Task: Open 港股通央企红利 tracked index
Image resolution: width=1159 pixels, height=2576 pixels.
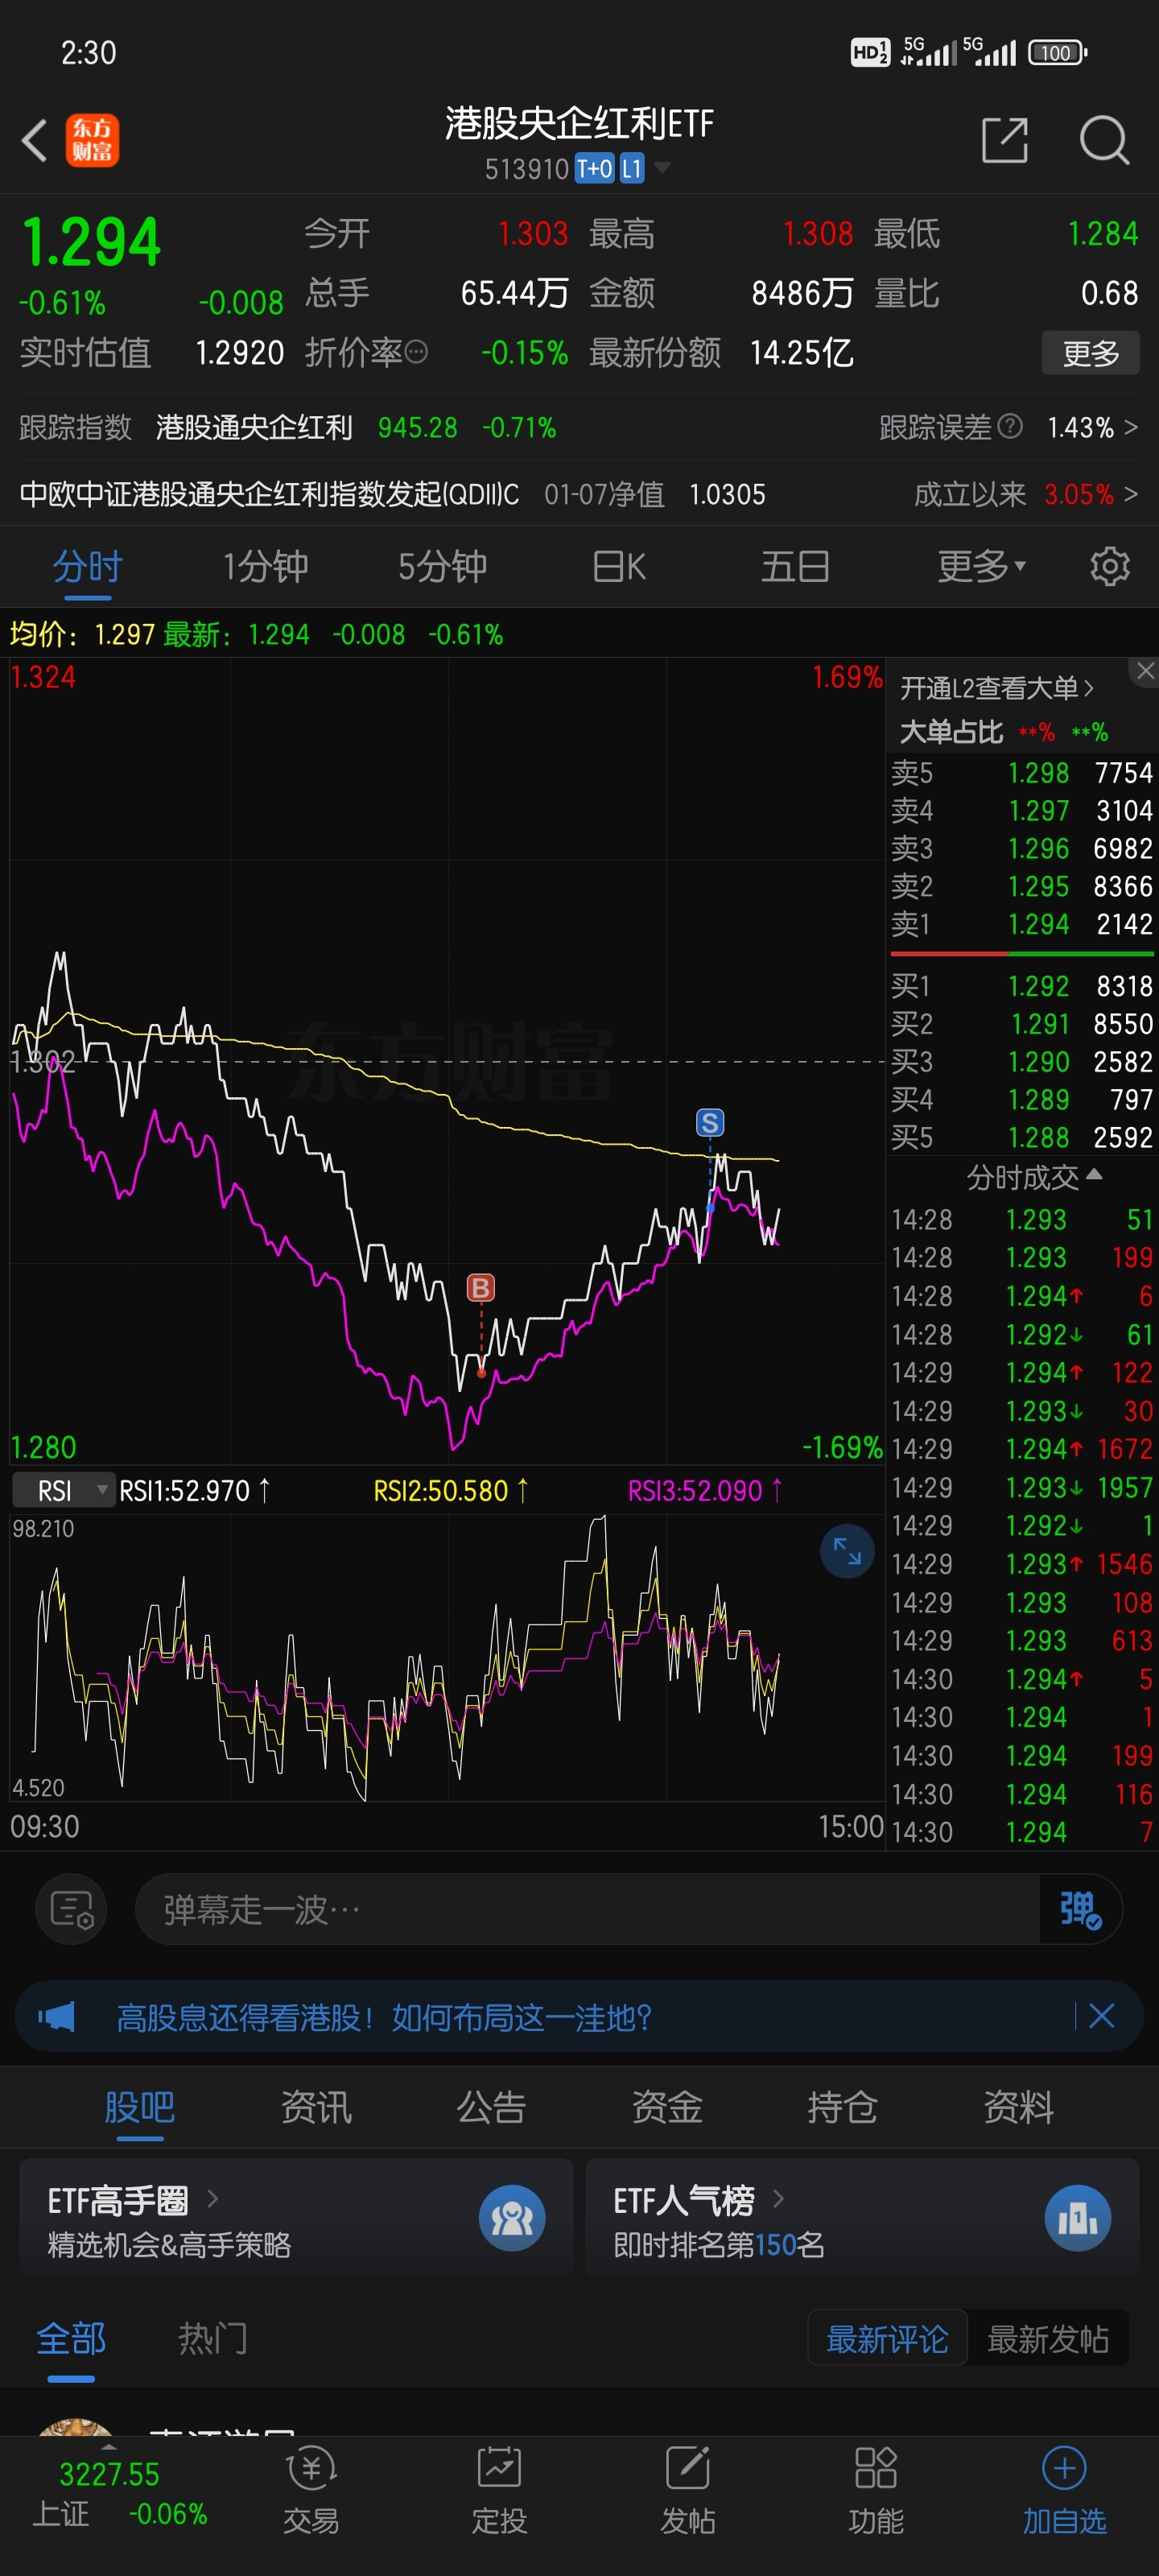Action: [254, 427]
